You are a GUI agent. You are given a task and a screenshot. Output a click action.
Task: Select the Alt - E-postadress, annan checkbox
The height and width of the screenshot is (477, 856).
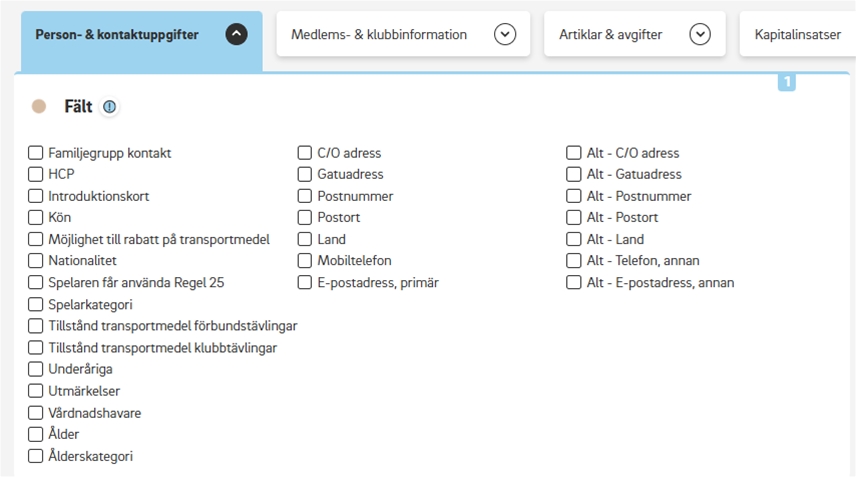(574, 282)
